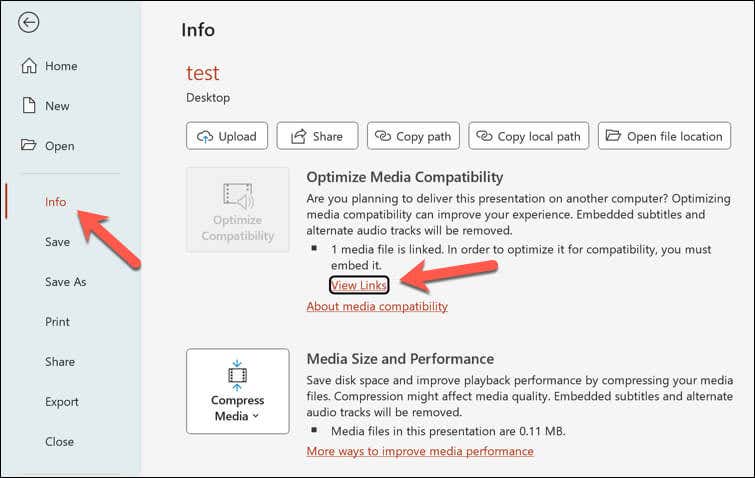Click the back arrow circle icon

point(28,22)
